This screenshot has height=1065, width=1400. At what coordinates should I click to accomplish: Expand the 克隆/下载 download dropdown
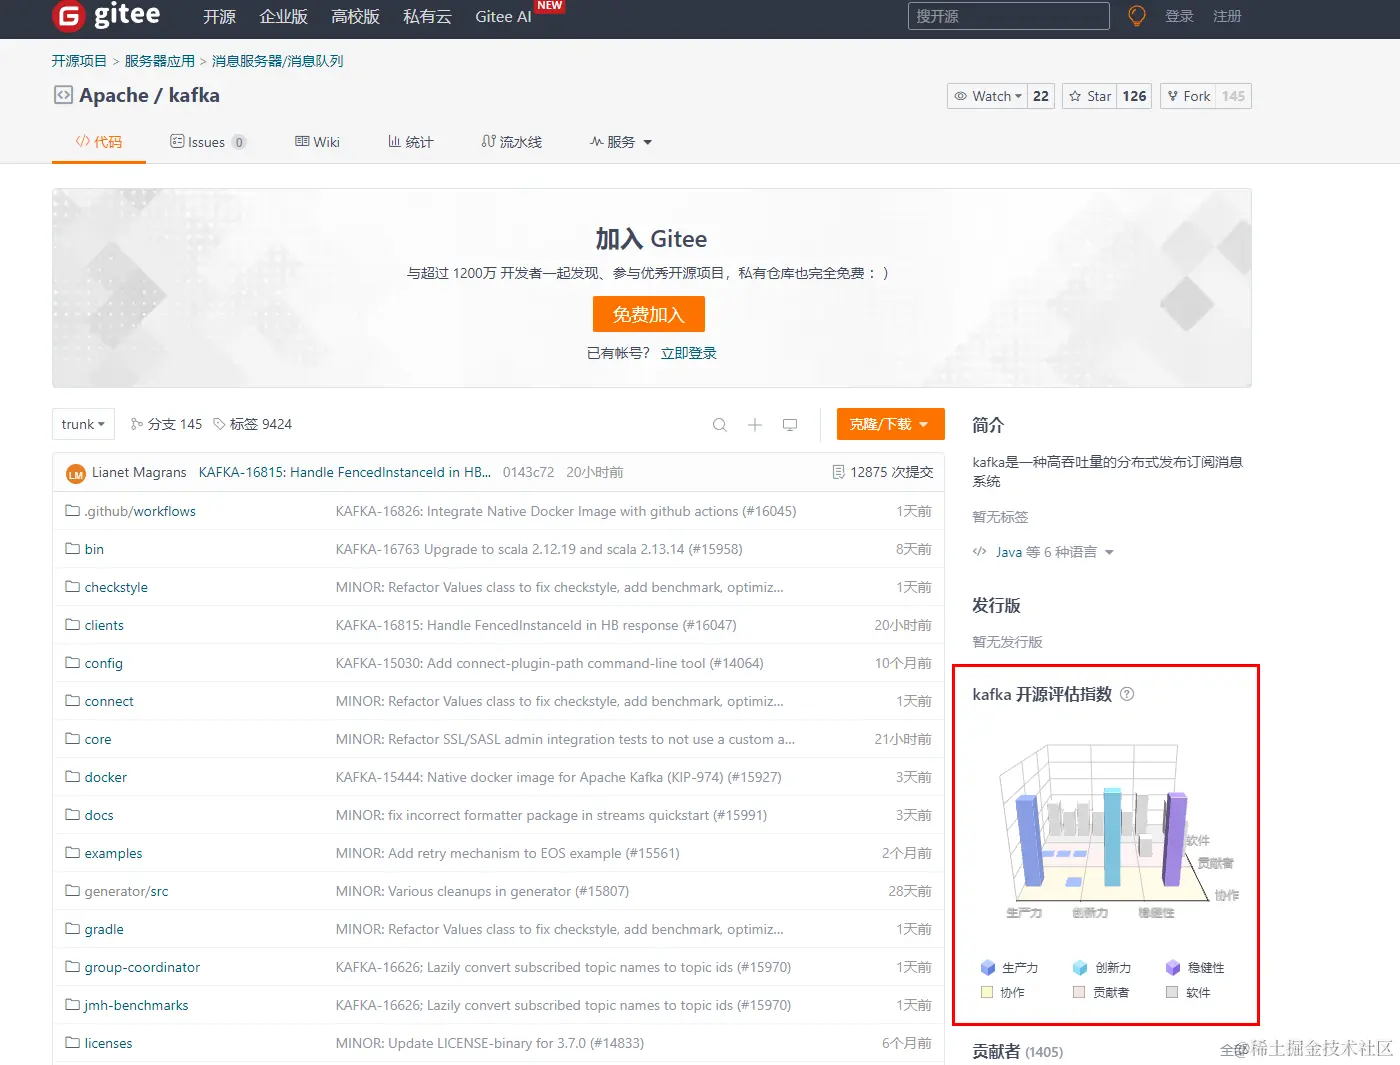click(x=889, y=424)
